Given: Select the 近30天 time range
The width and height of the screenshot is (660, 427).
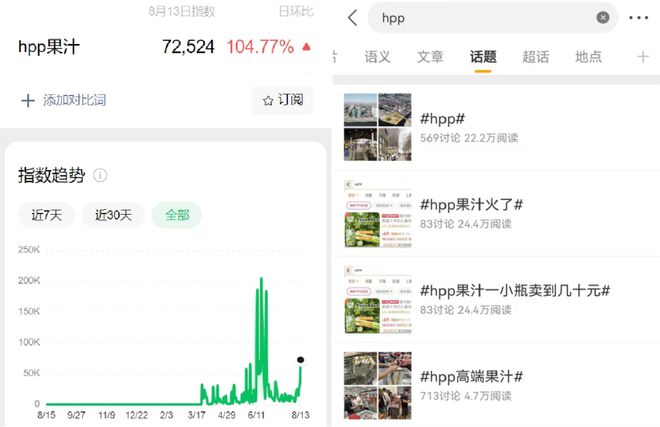Looking at the screenshot, I should point(113,215).
